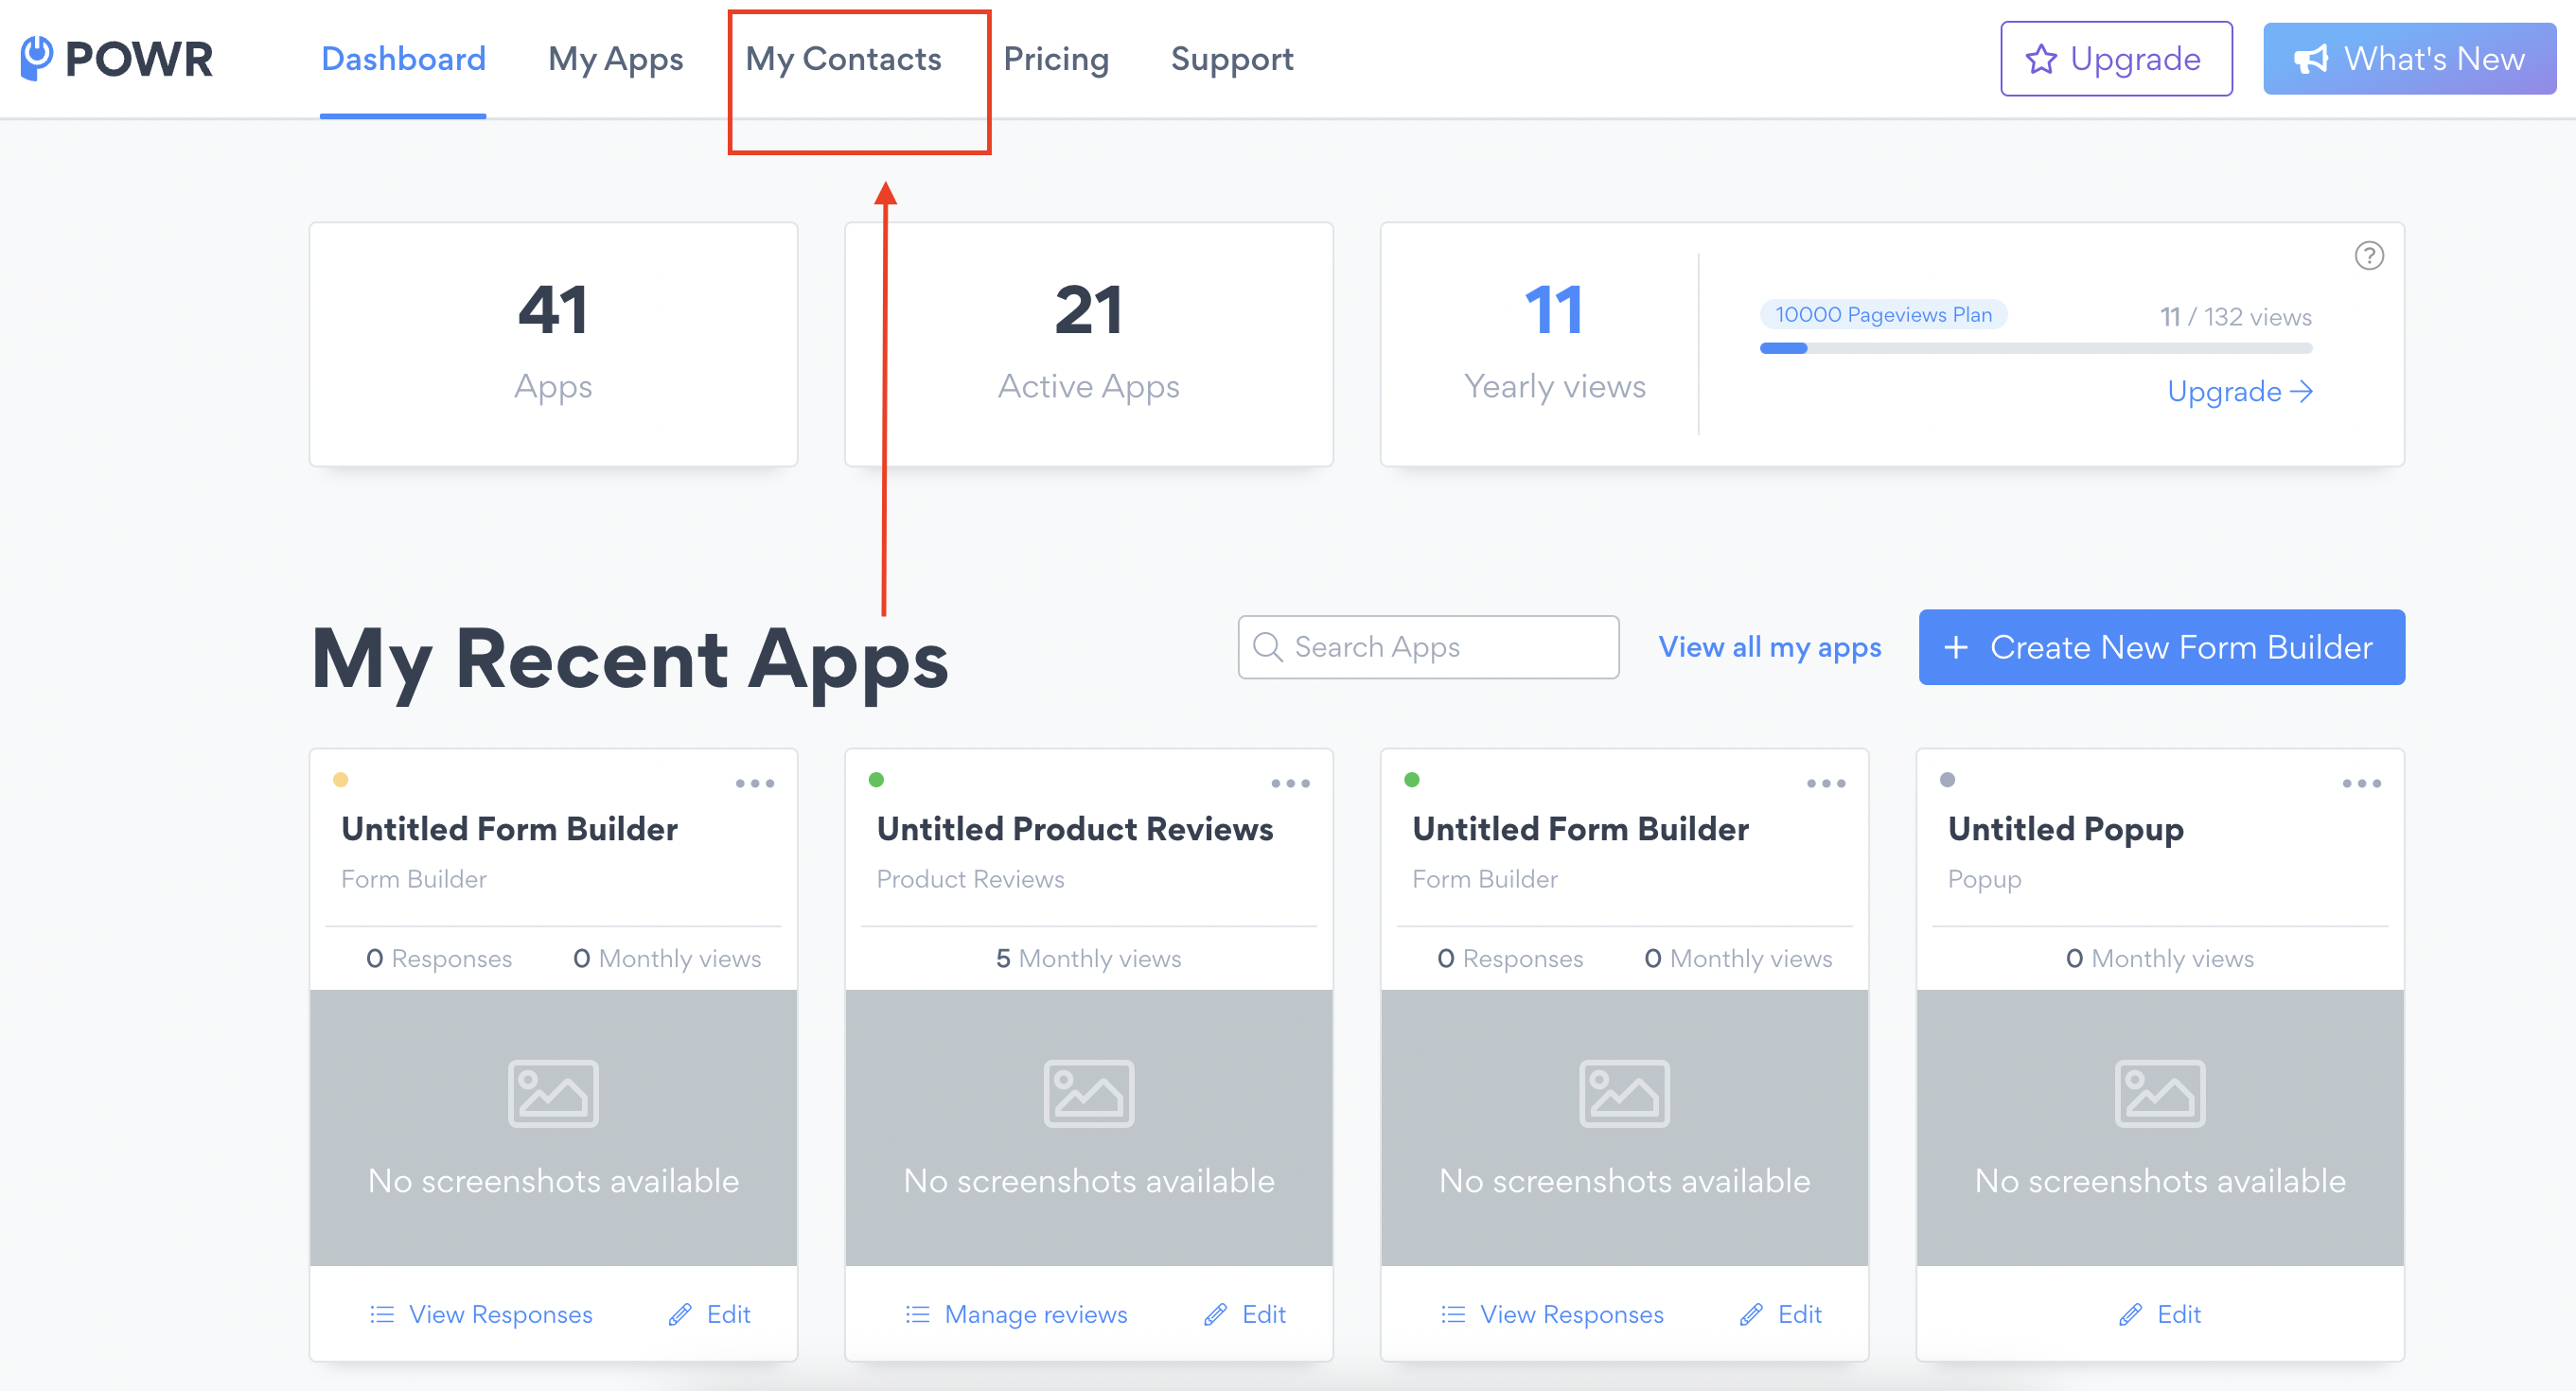Open the My Apps tab
The image size is (2576, 1391).
(616, 59)
